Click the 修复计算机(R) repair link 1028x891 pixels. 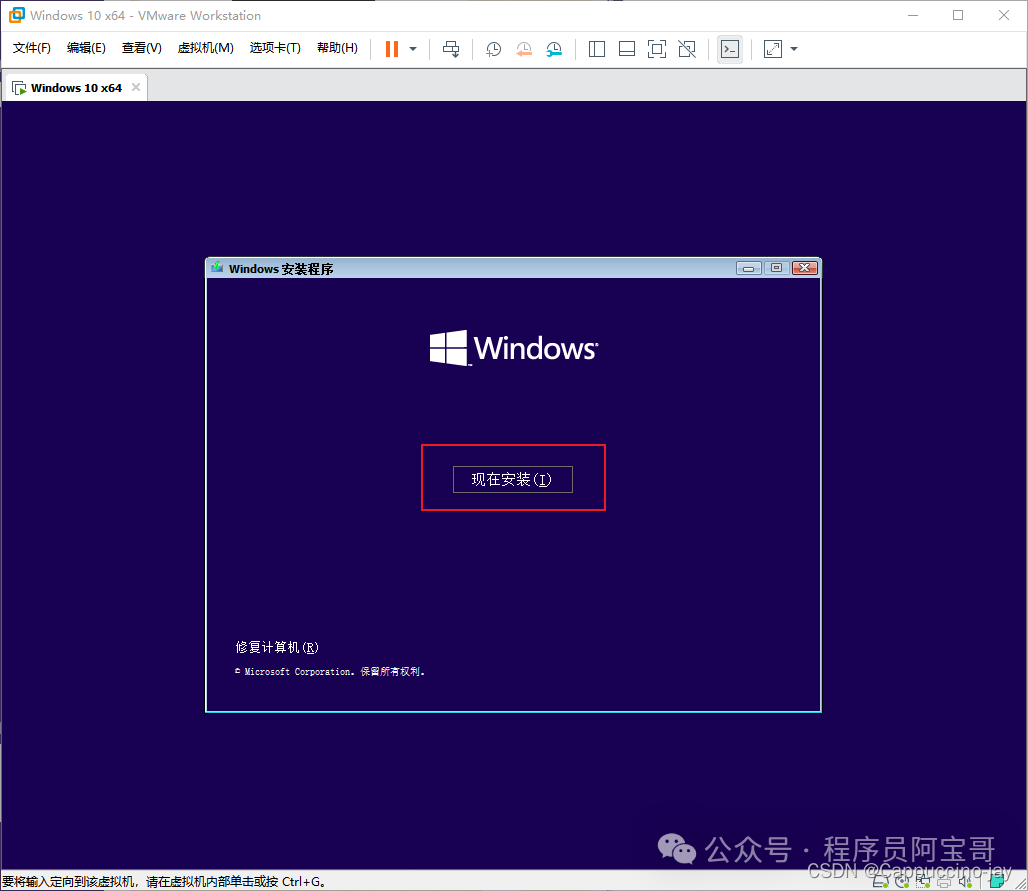coord(277,647)
